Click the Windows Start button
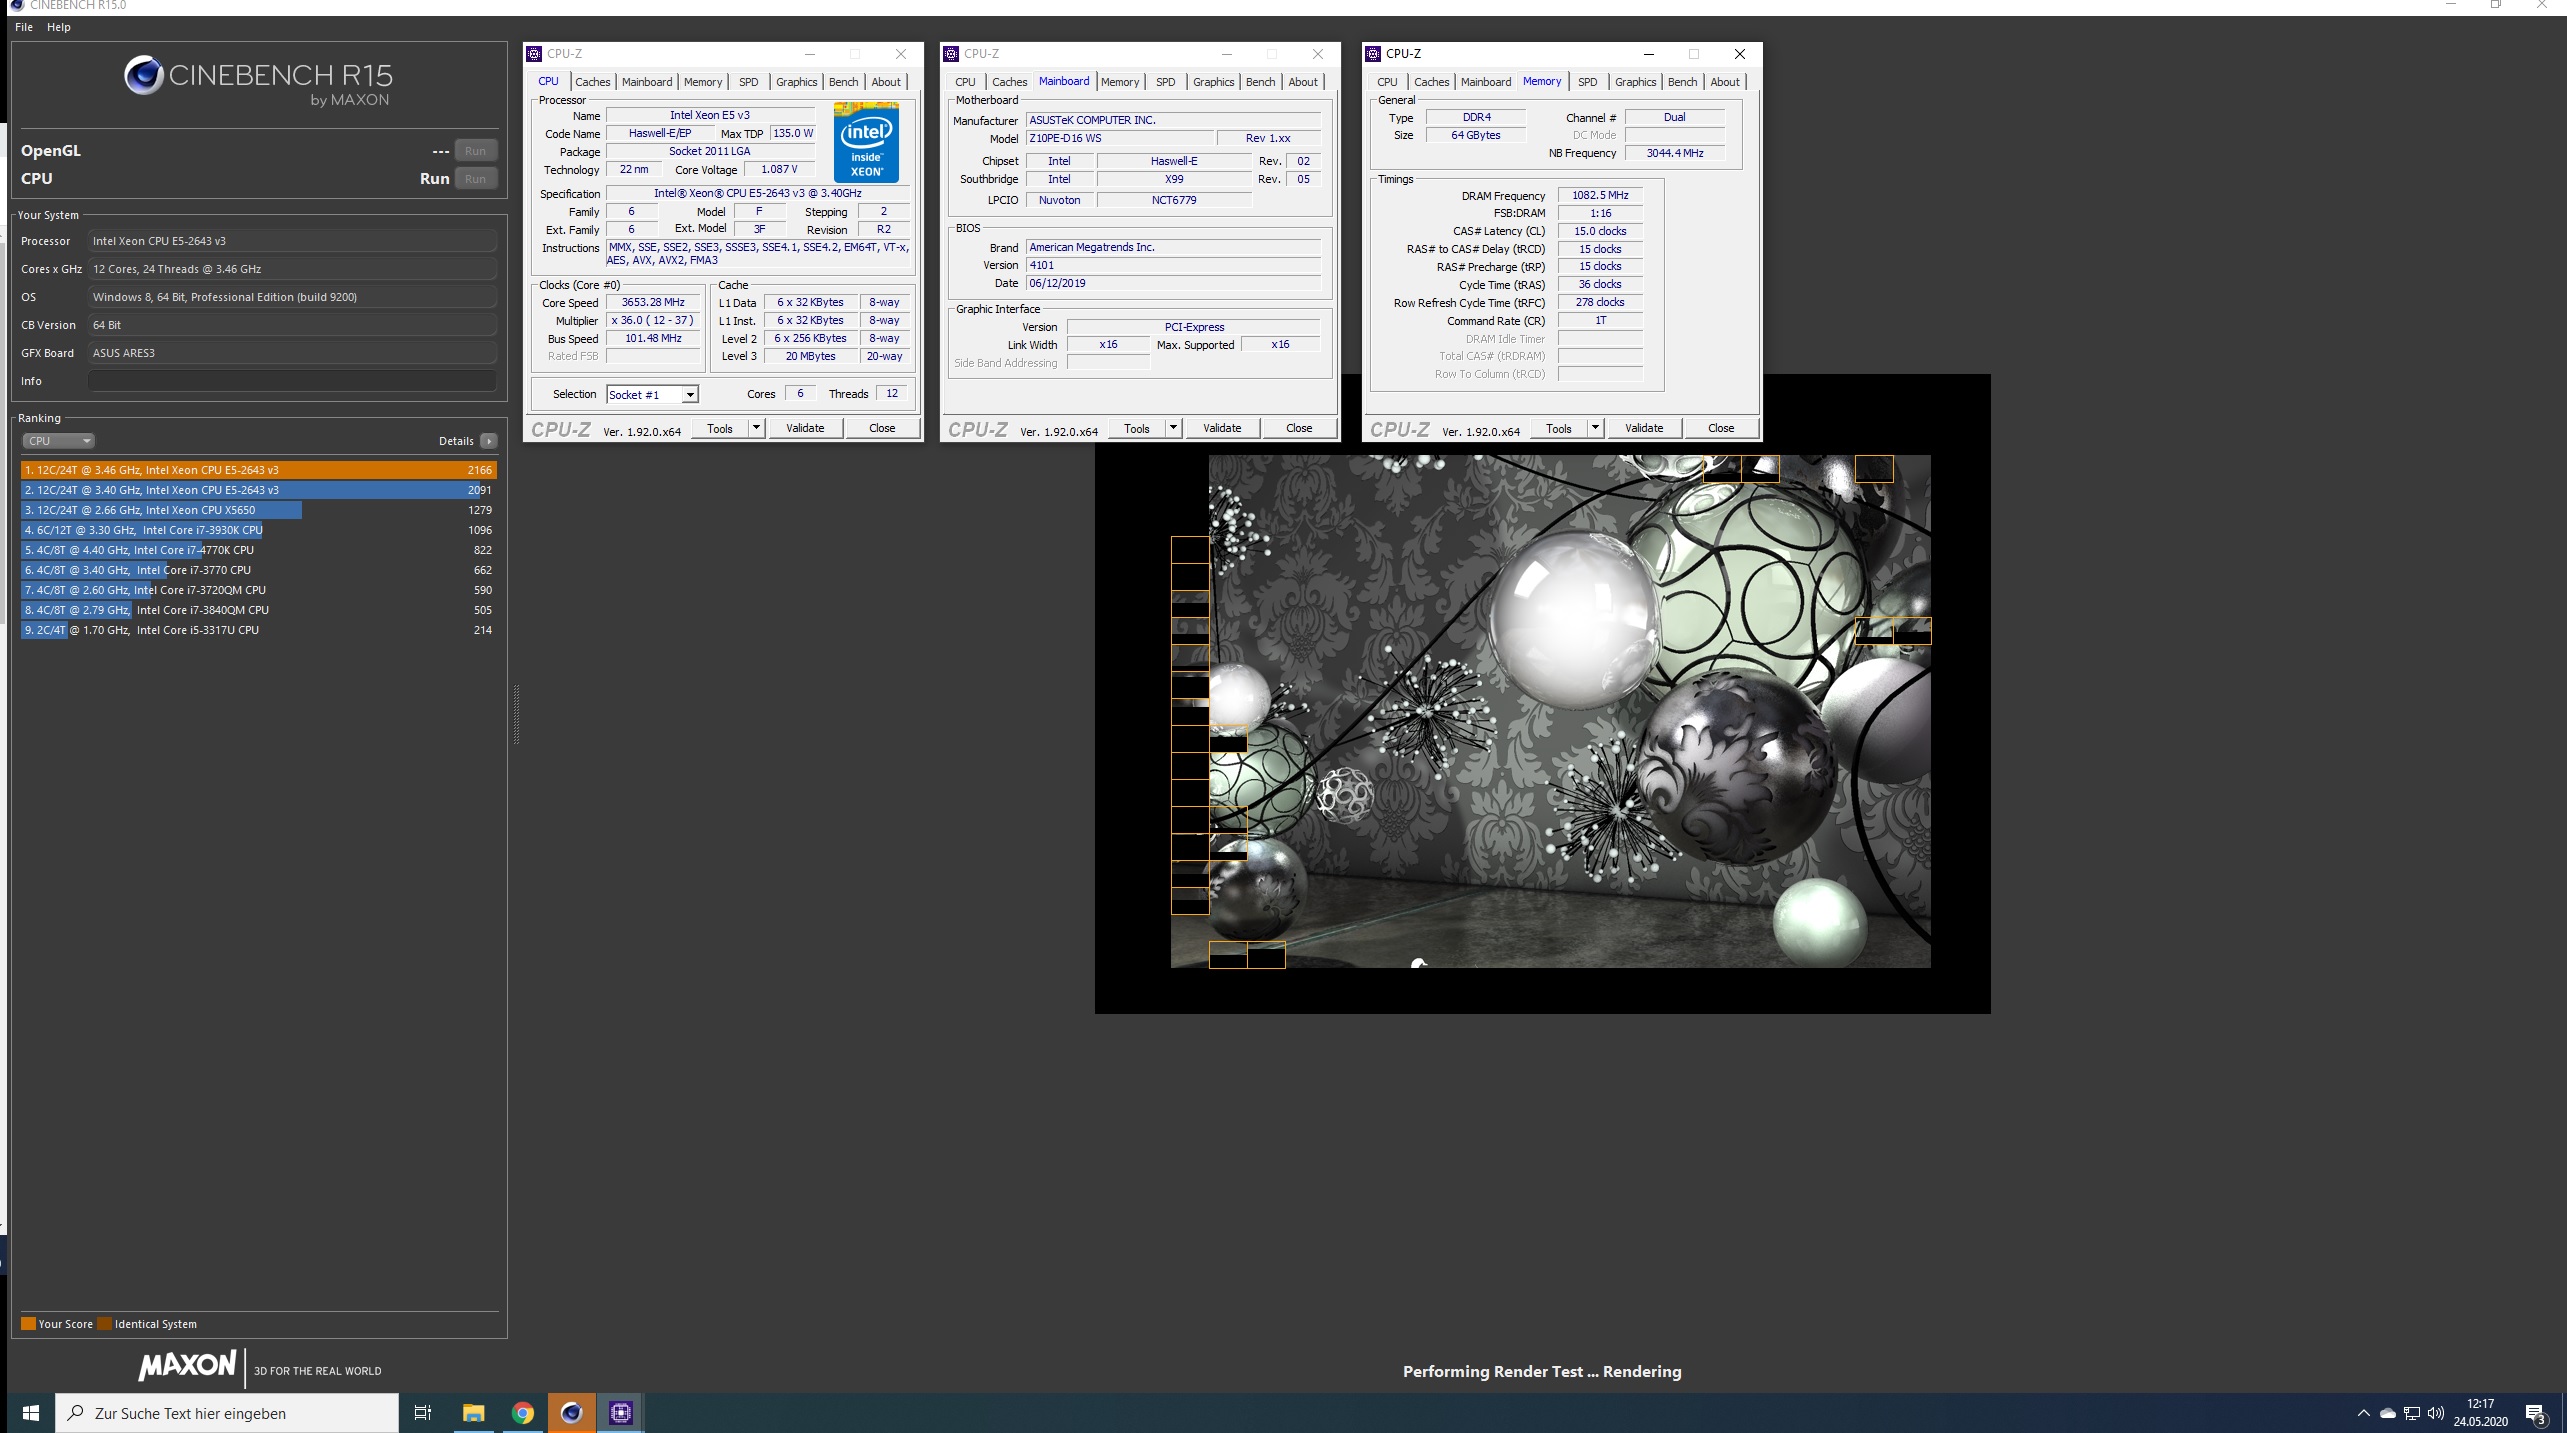The height and width of the screenshot is (1433, 2567). (x=30, y=1413)
